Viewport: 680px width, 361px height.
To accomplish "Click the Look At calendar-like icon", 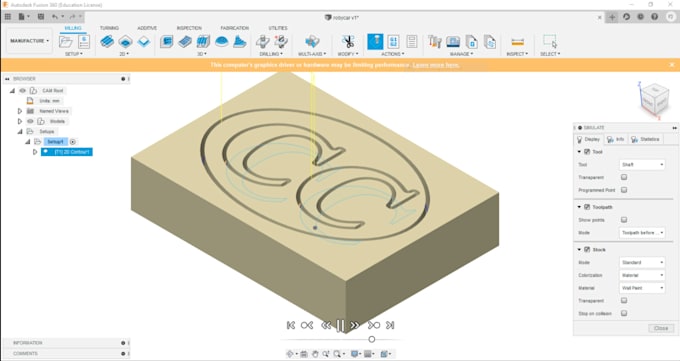I will tap(304, 354).
